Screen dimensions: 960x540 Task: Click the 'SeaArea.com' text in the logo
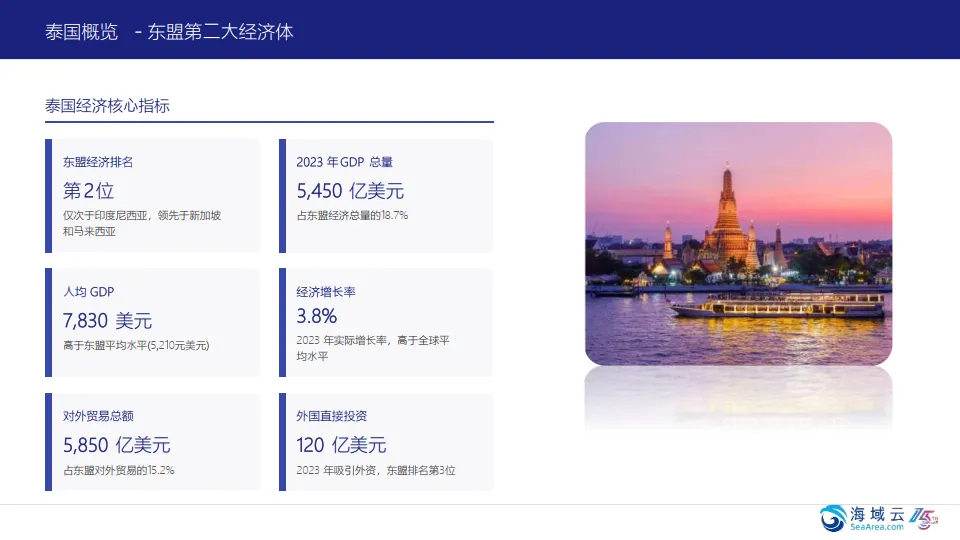[x=877, y=527]
